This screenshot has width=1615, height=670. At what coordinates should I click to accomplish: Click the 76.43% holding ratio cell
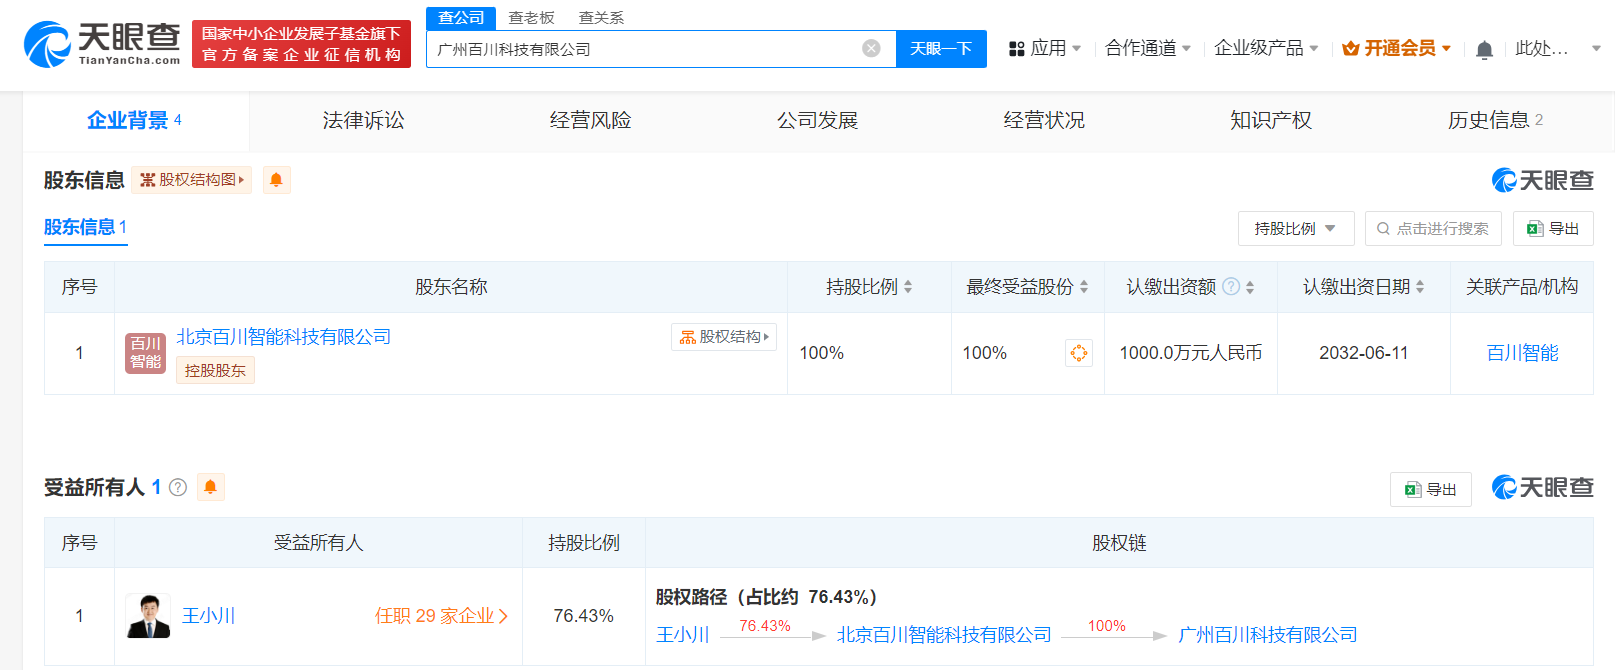pyautogui.click(x=583, y=616)
